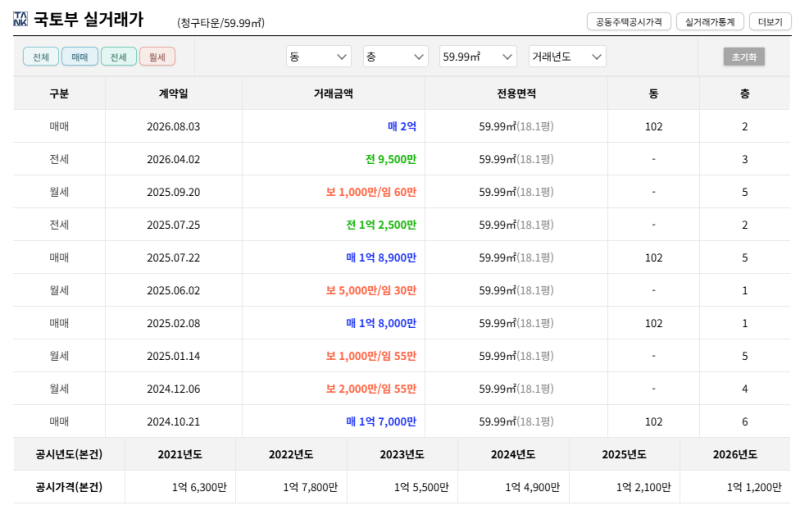Click the date 2025.01.14
Image resolution: width=800 pixels, height=510 pixels.
[x=173, y=356]
